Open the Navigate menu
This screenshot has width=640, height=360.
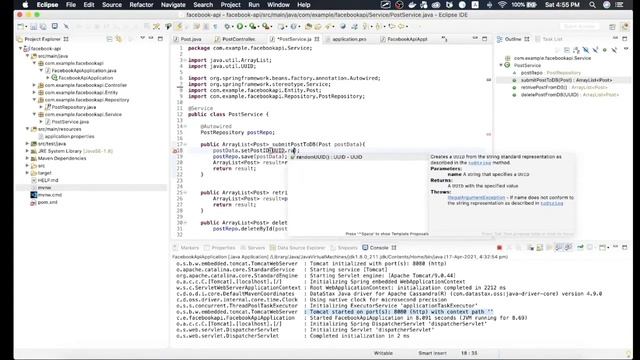coord(173,5)
